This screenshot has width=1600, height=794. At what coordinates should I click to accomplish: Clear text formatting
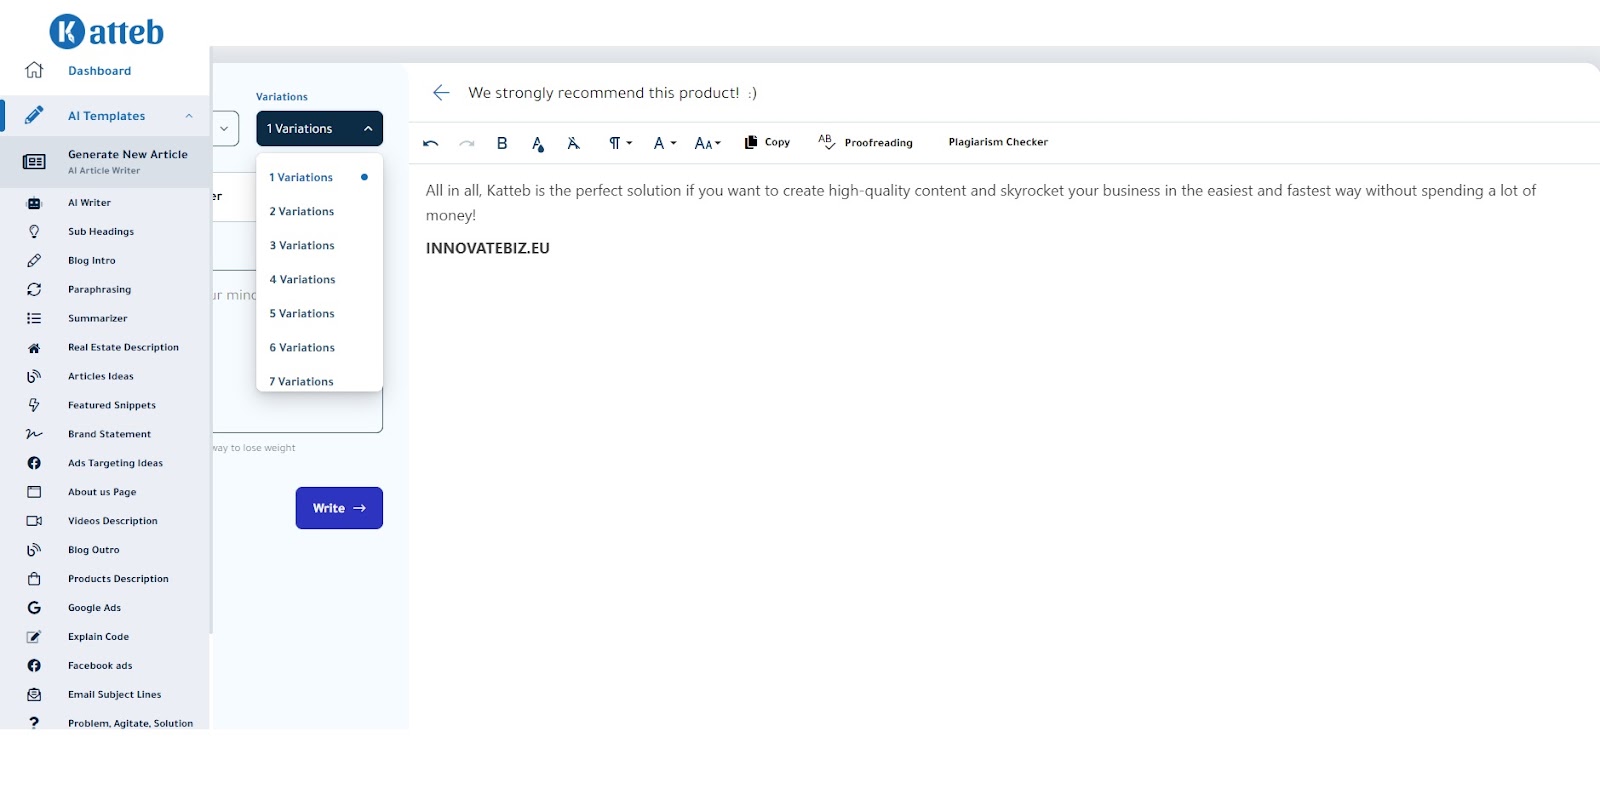click(x=574, y=143)
